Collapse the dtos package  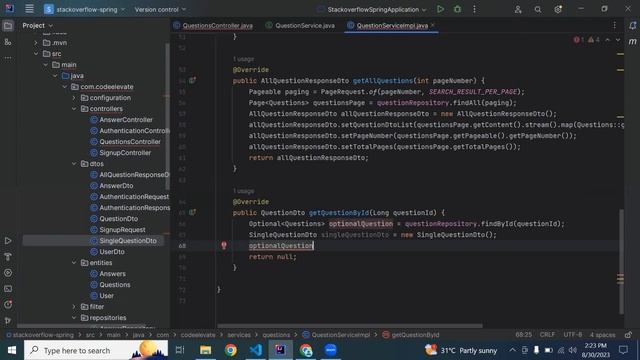pos(74,164)
